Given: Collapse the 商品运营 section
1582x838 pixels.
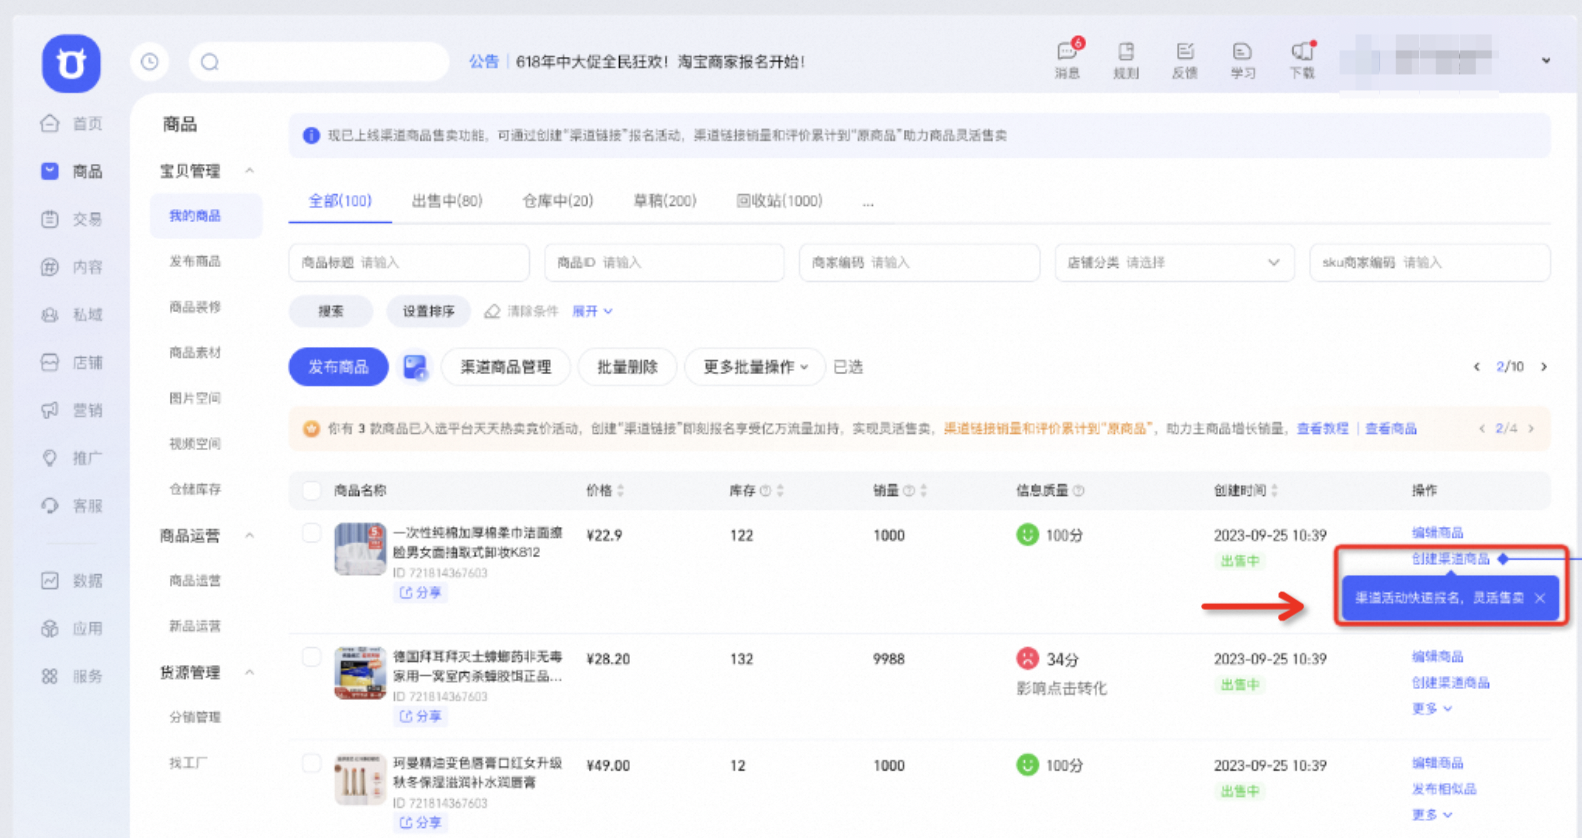Looking at the screenshot, I should (x=250, y=536).
